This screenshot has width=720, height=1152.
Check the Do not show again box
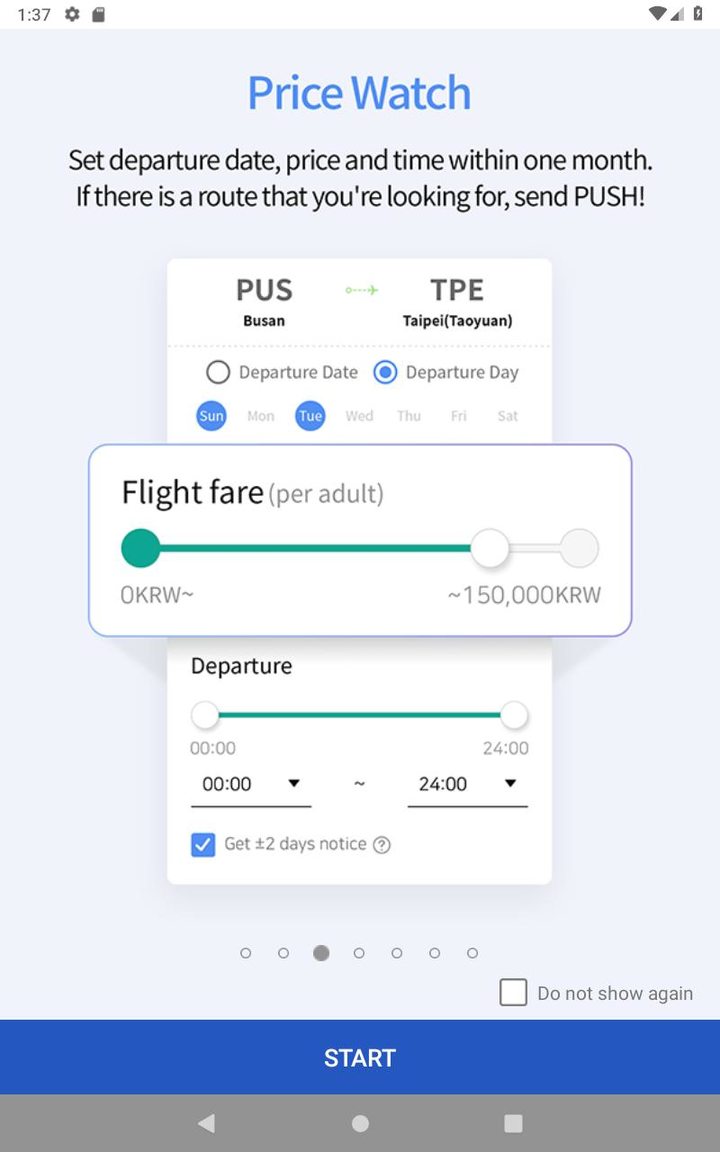(x=513, y=993)
